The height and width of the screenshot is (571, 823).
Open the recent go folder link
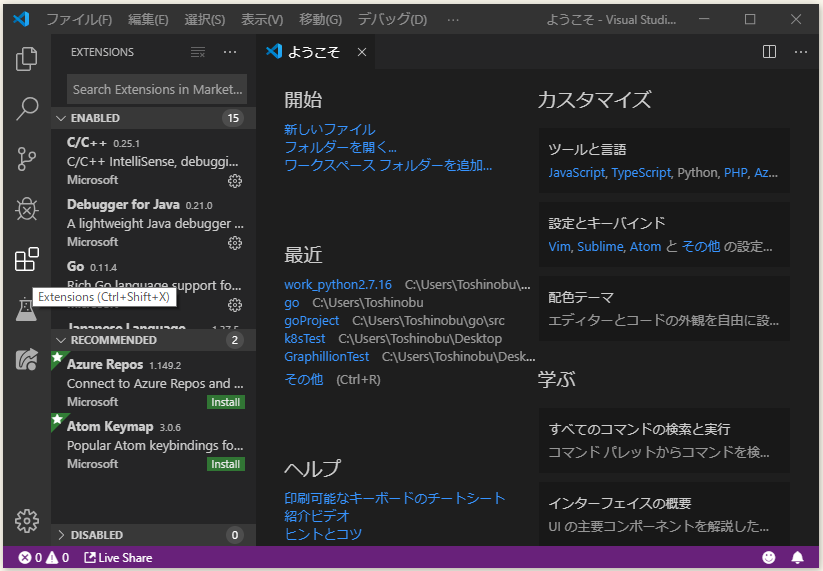[291, 303]
